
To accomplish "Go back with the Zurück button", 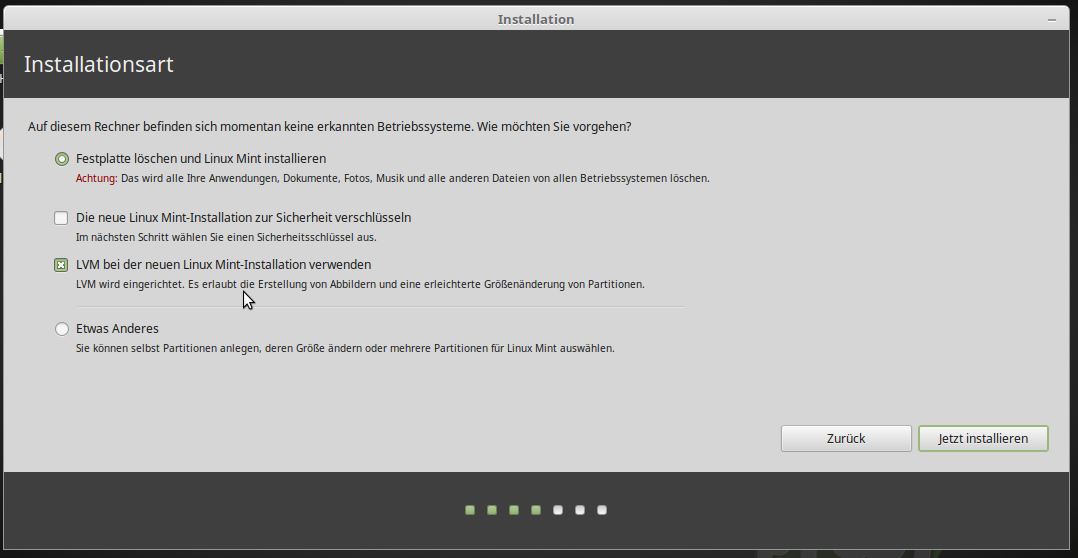I will point(846,438).
